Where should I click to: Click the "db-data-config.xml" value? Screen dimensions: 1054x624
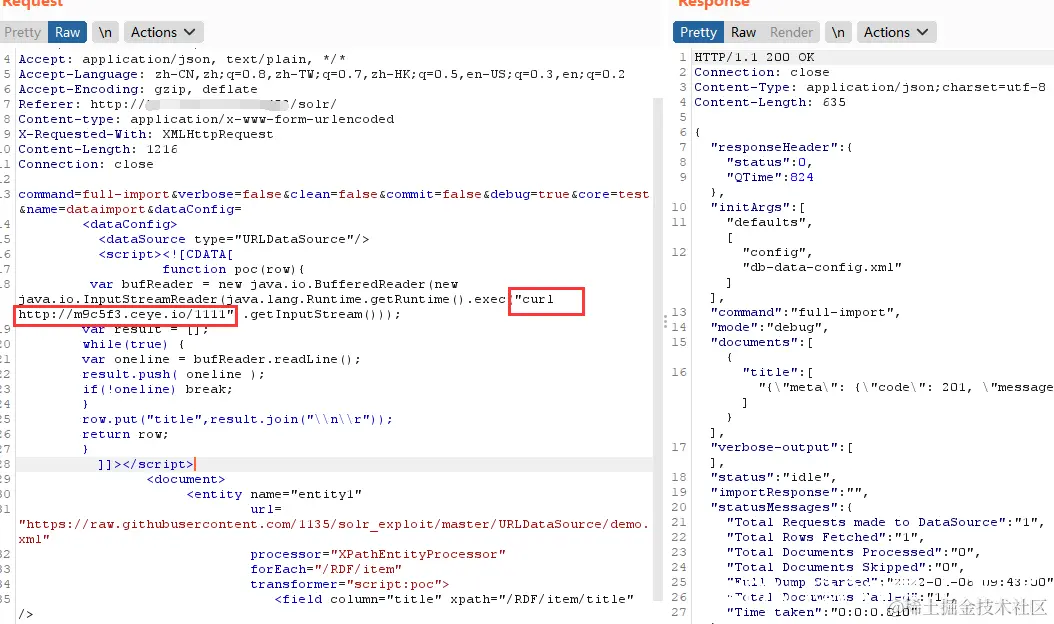tap(822, 267)
